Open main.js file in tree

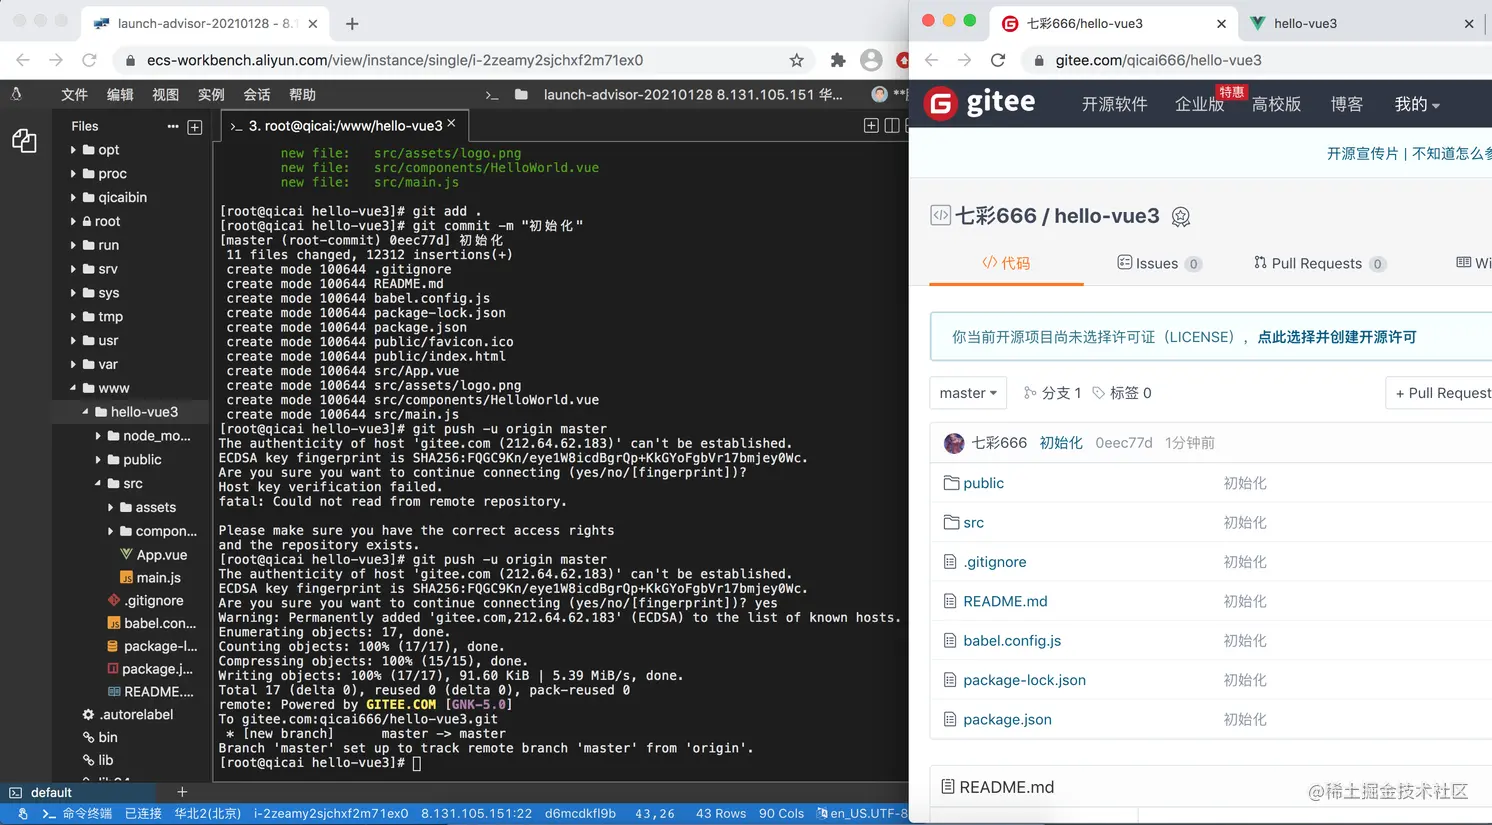pos(159,578)
